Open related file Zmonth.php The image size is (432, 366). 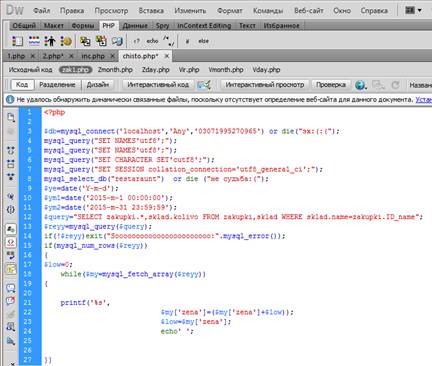point(115,70)
